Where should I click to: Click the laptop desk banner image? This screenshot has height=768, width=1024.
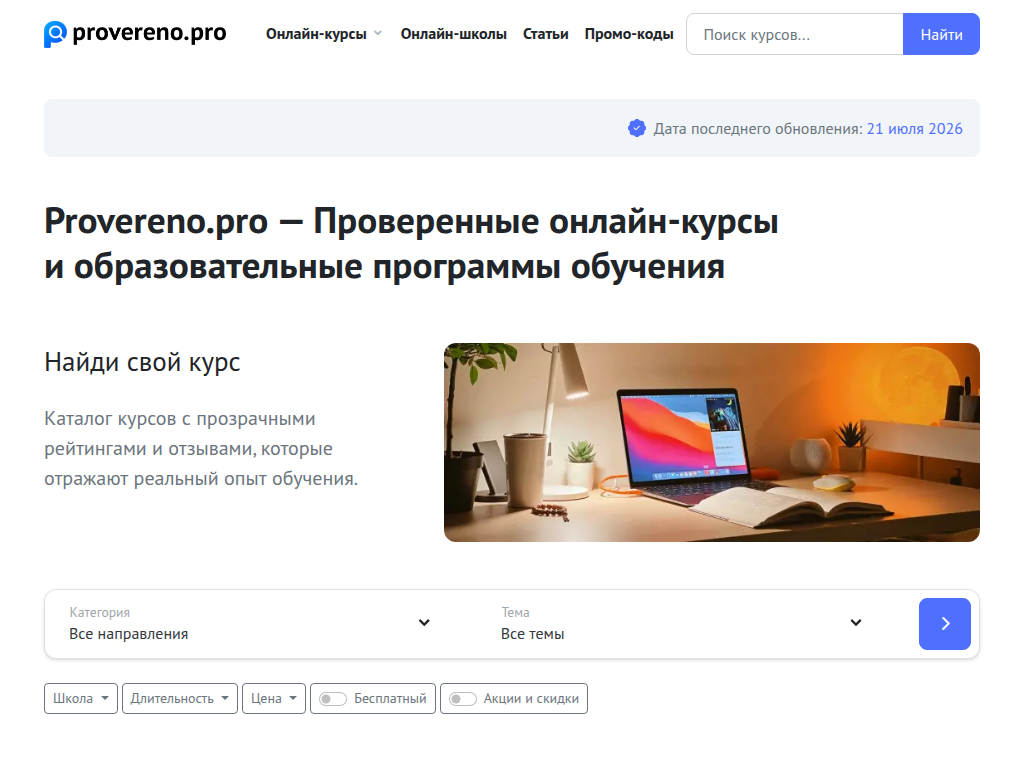coord(712,442)
